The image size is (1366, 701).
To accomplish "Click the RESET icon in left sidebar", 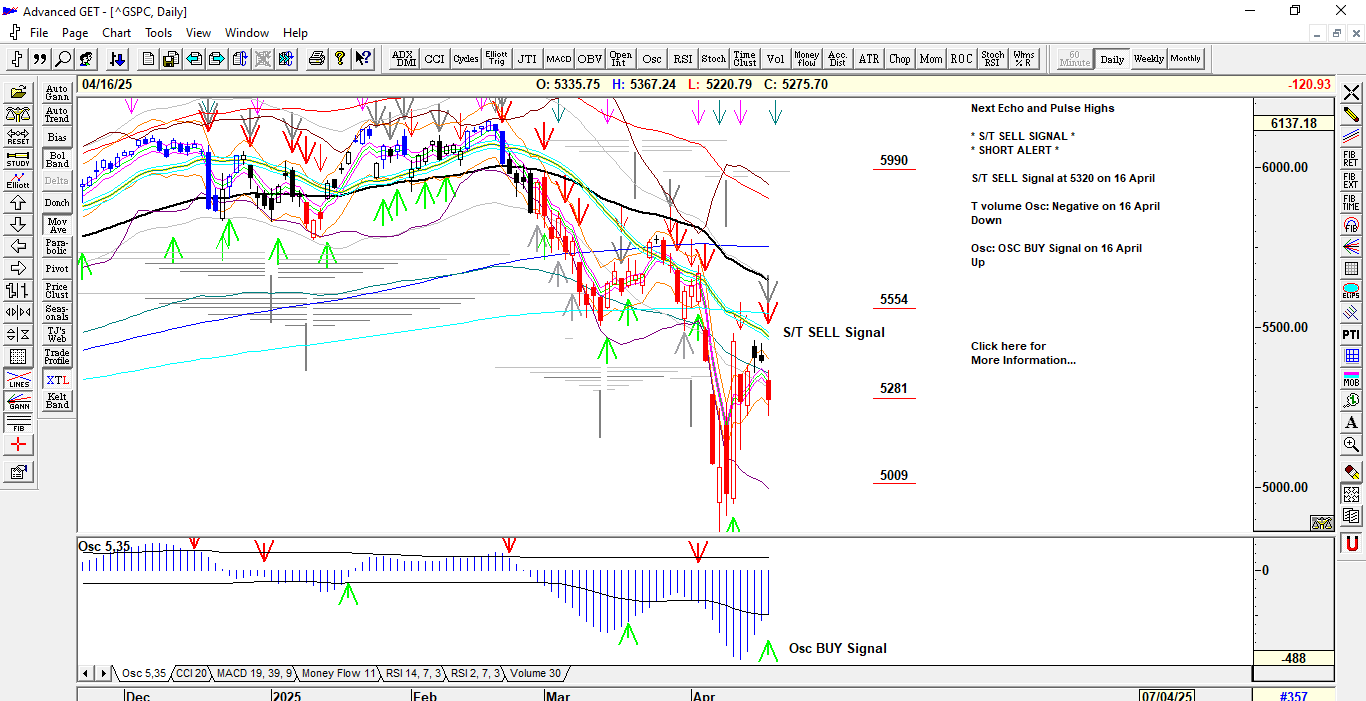I will point(18,136).
